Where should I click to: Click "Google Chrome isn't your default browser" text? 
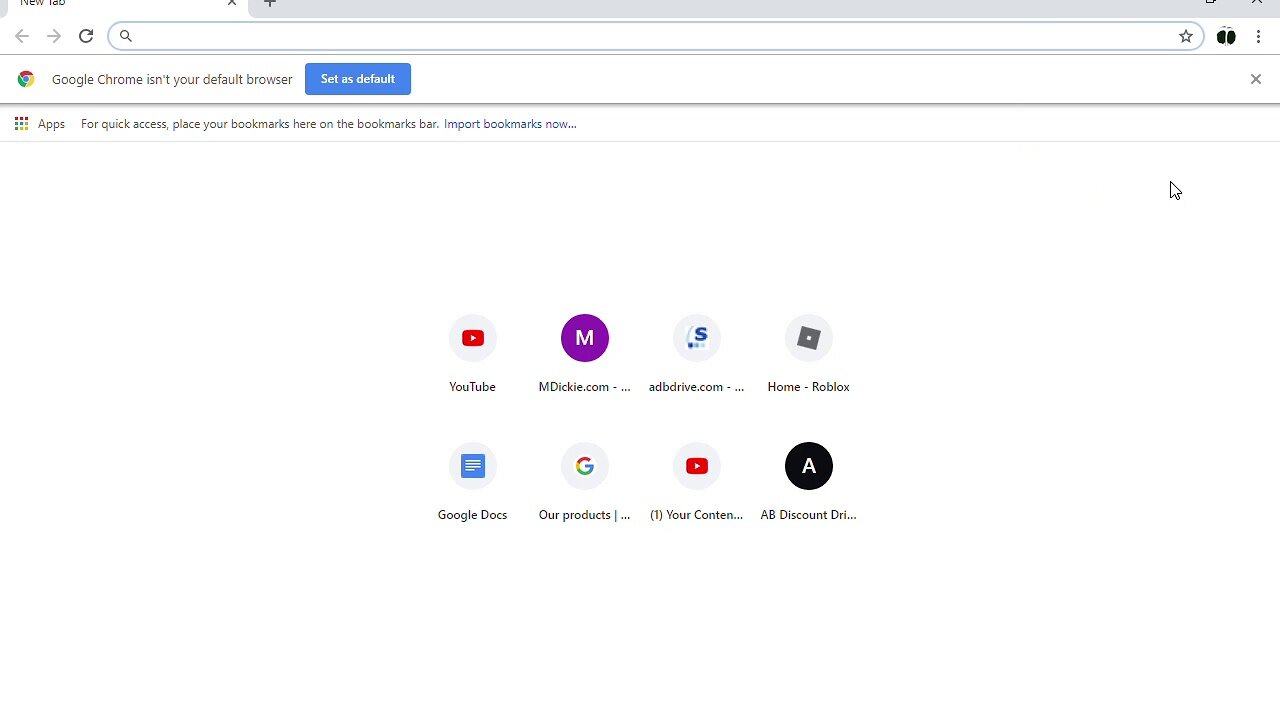[x=172, y=79]
